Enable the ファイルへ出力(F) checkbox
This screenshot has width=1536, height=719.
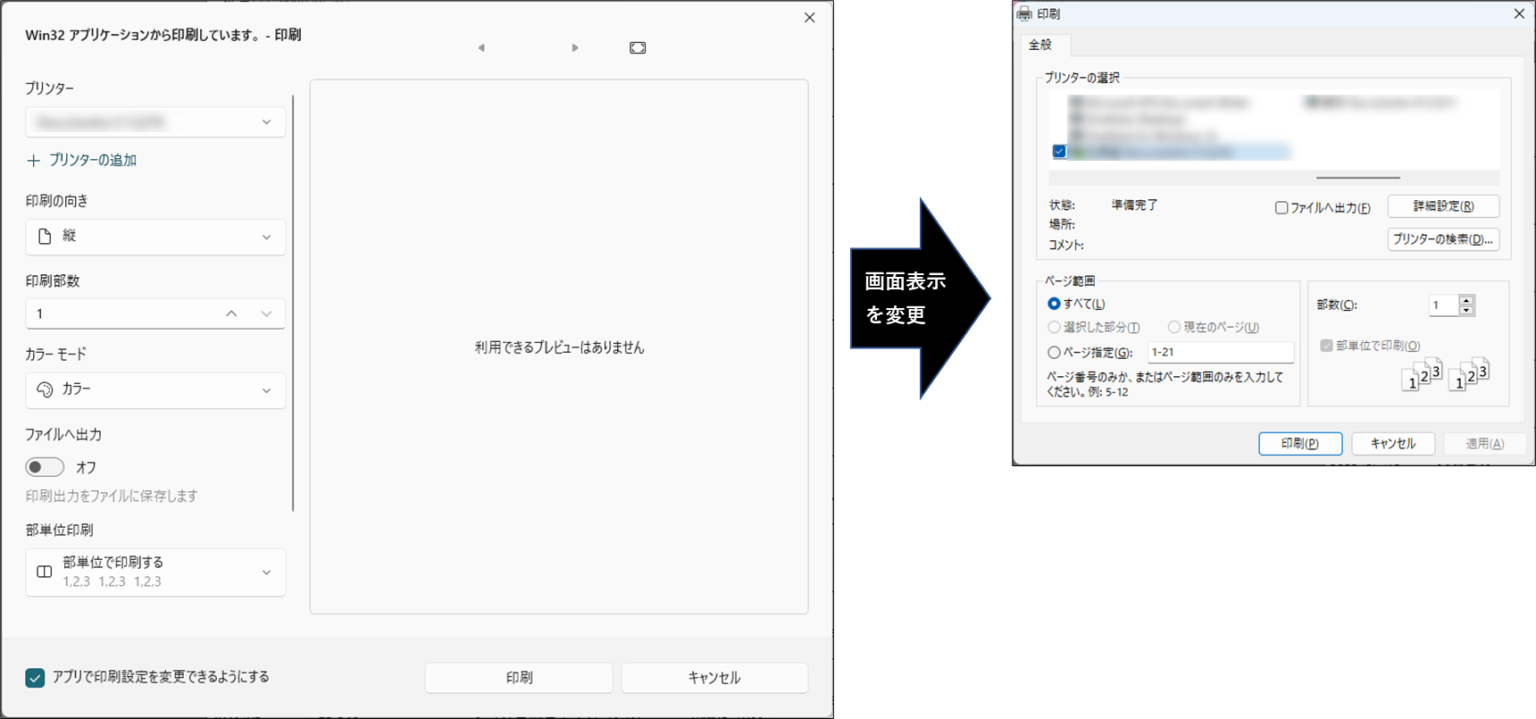point(1282,208)
